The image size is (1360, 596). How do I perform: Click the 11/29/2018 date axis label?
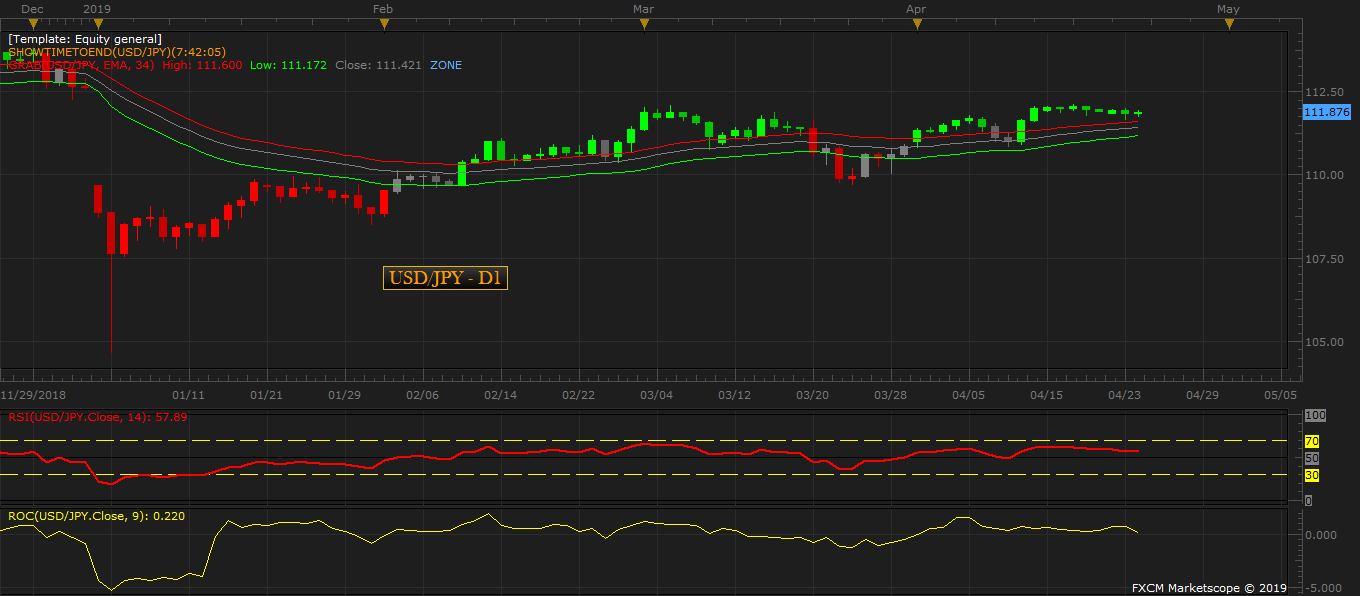tap(32, 395)
